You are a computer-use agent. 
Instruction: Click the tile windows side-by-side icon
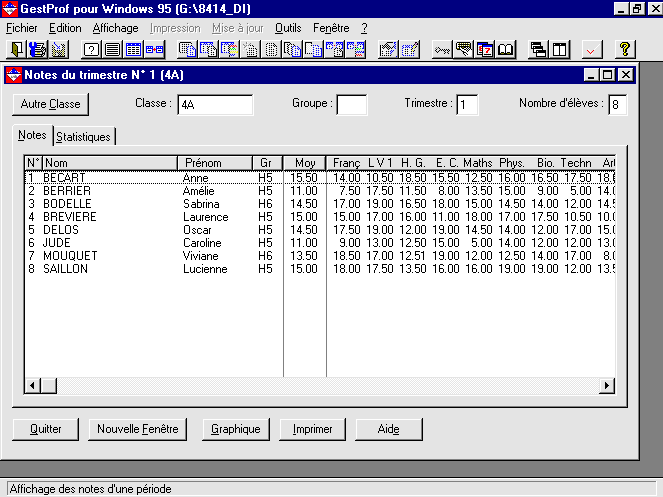559,49
